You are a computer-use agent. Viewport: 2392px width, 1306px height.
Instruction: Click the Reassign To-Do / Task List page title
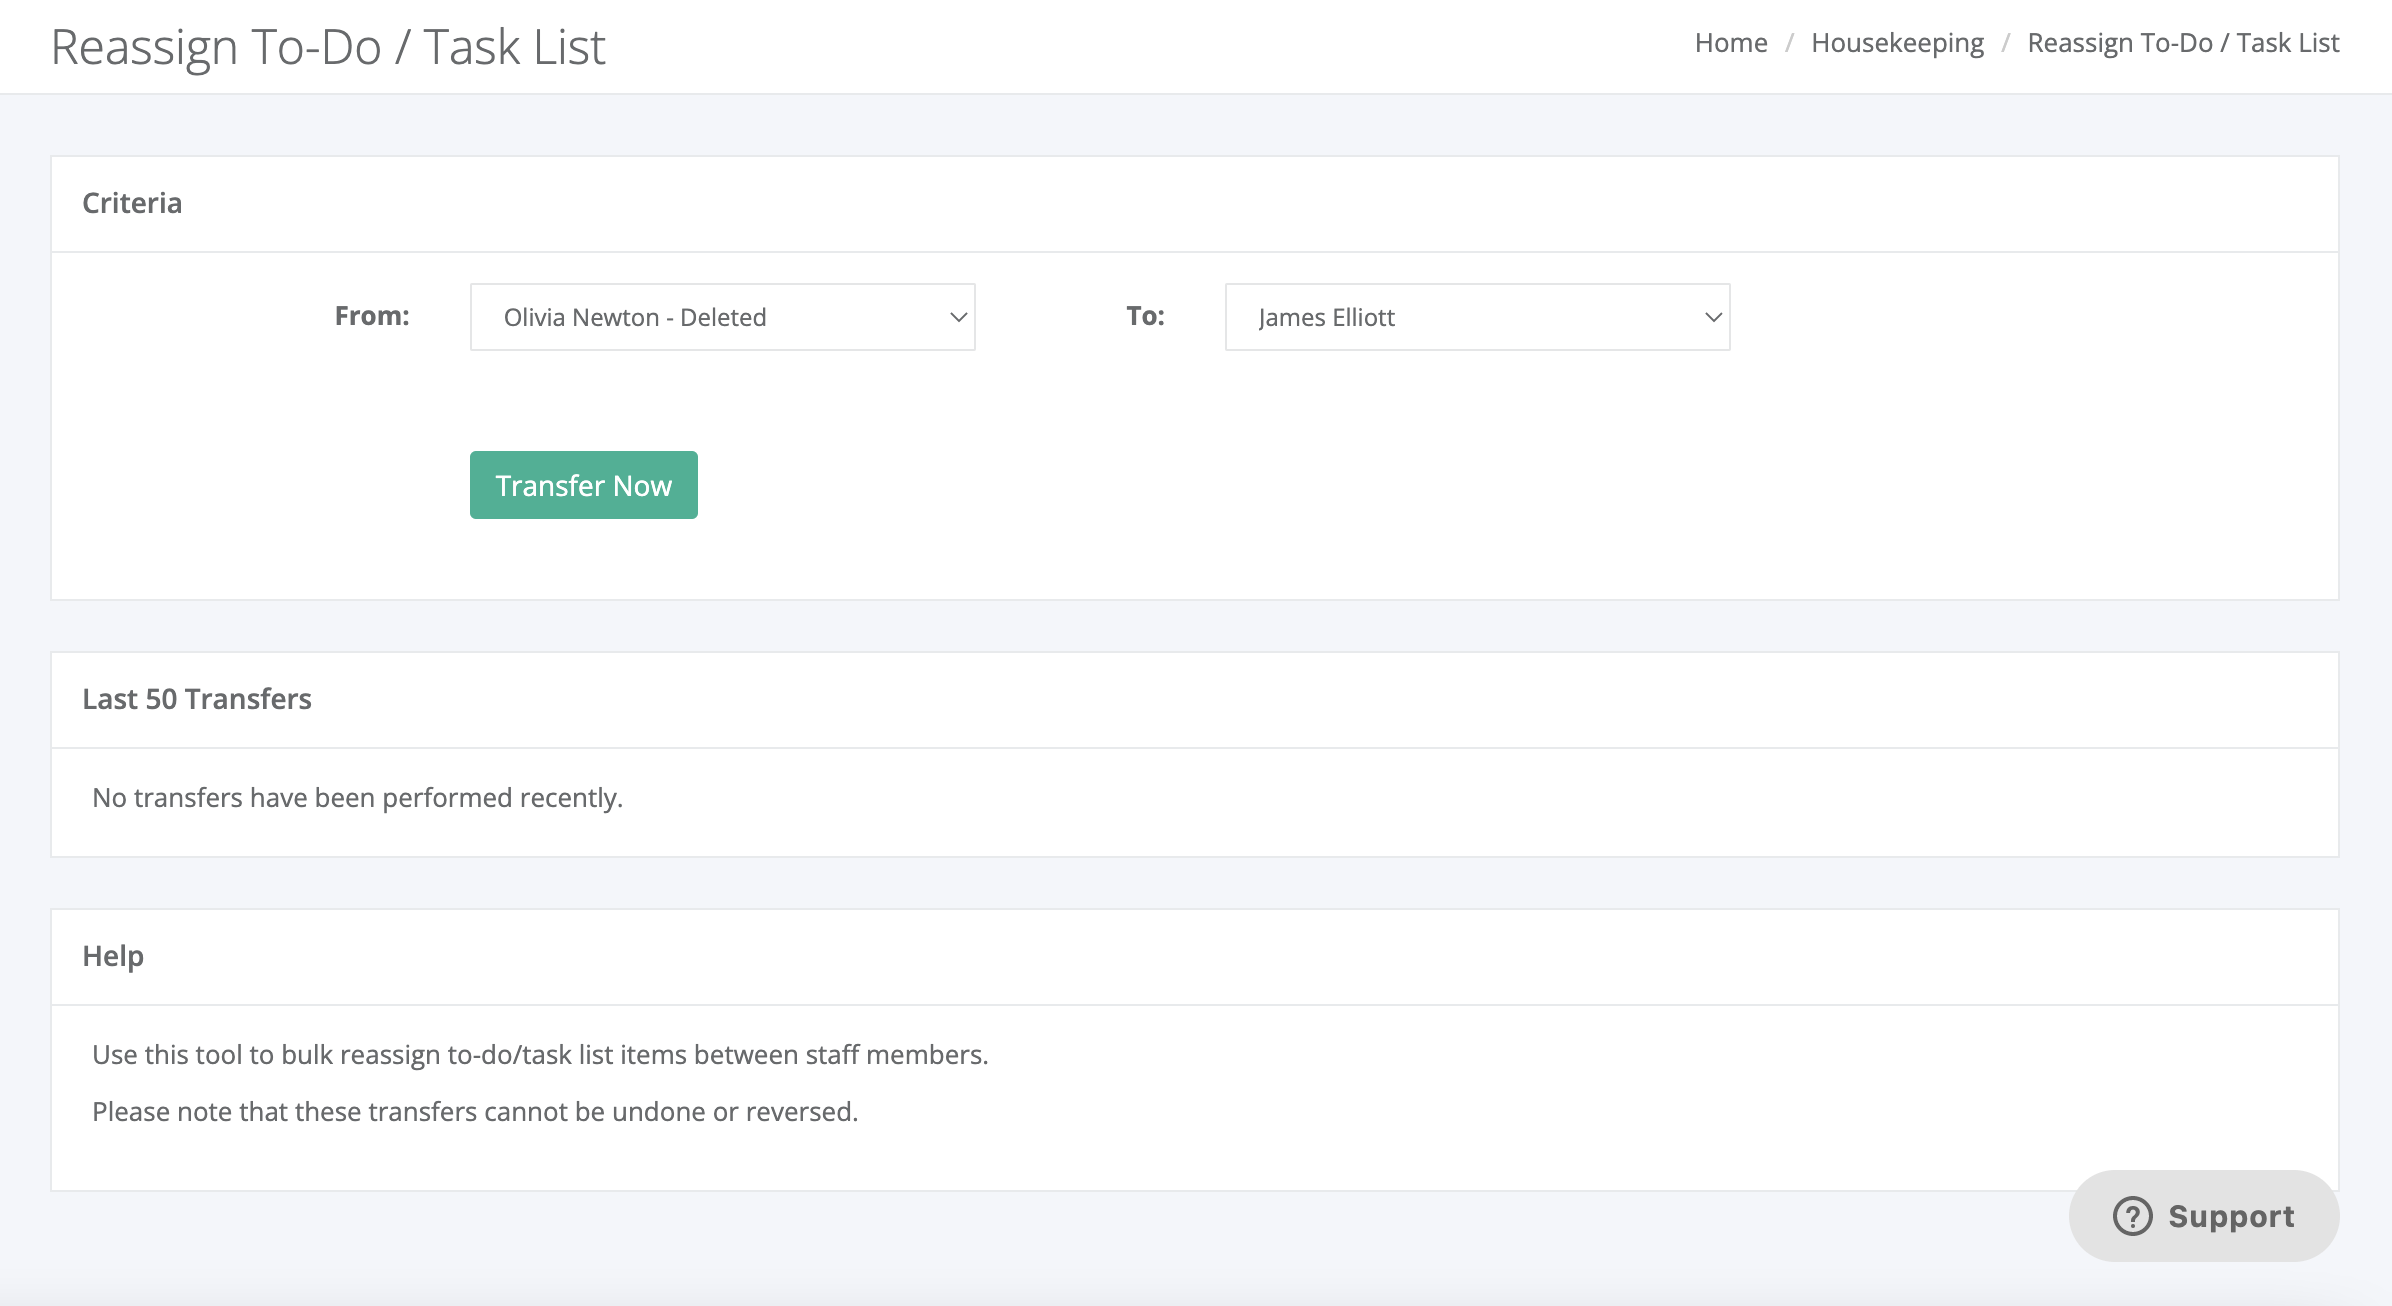328,47
